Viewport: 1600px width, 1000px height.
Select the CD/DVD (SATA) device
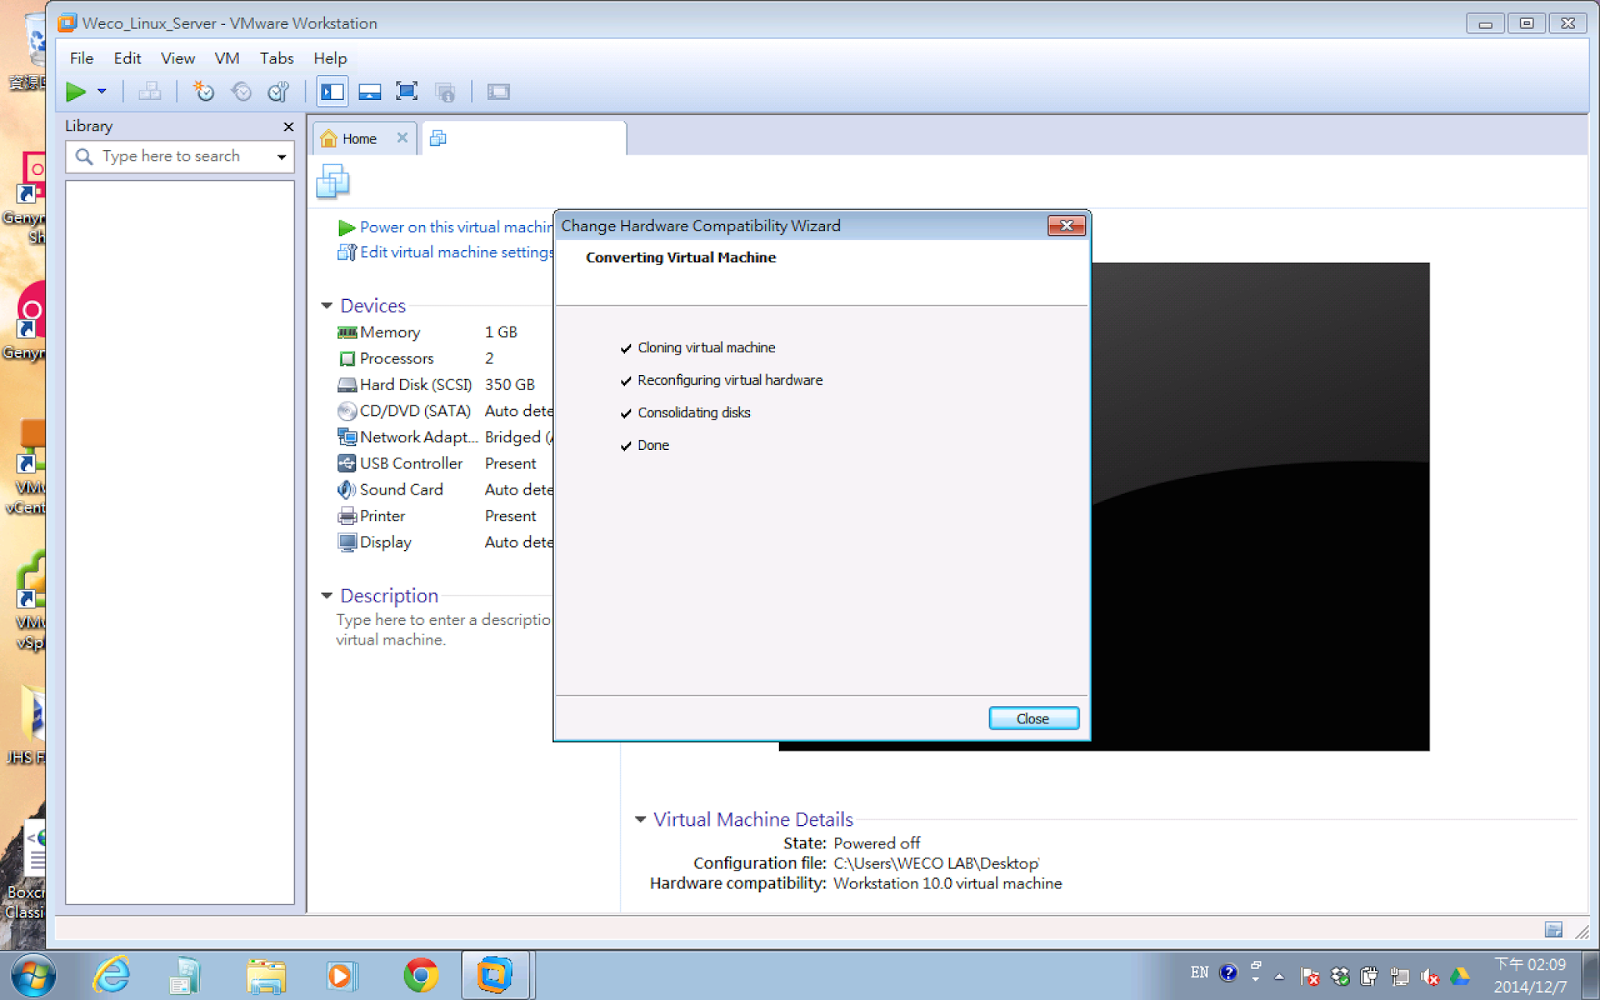pos(444,411)
